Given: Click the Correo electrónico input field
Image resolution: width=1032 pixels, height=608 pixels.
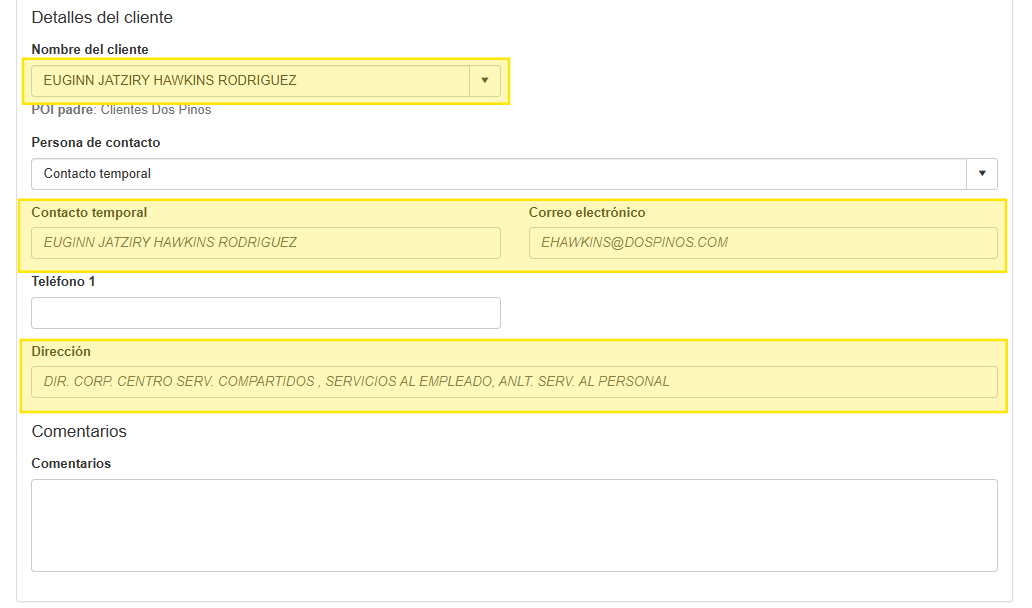Looking at the screenshot, I should (762, 243).
